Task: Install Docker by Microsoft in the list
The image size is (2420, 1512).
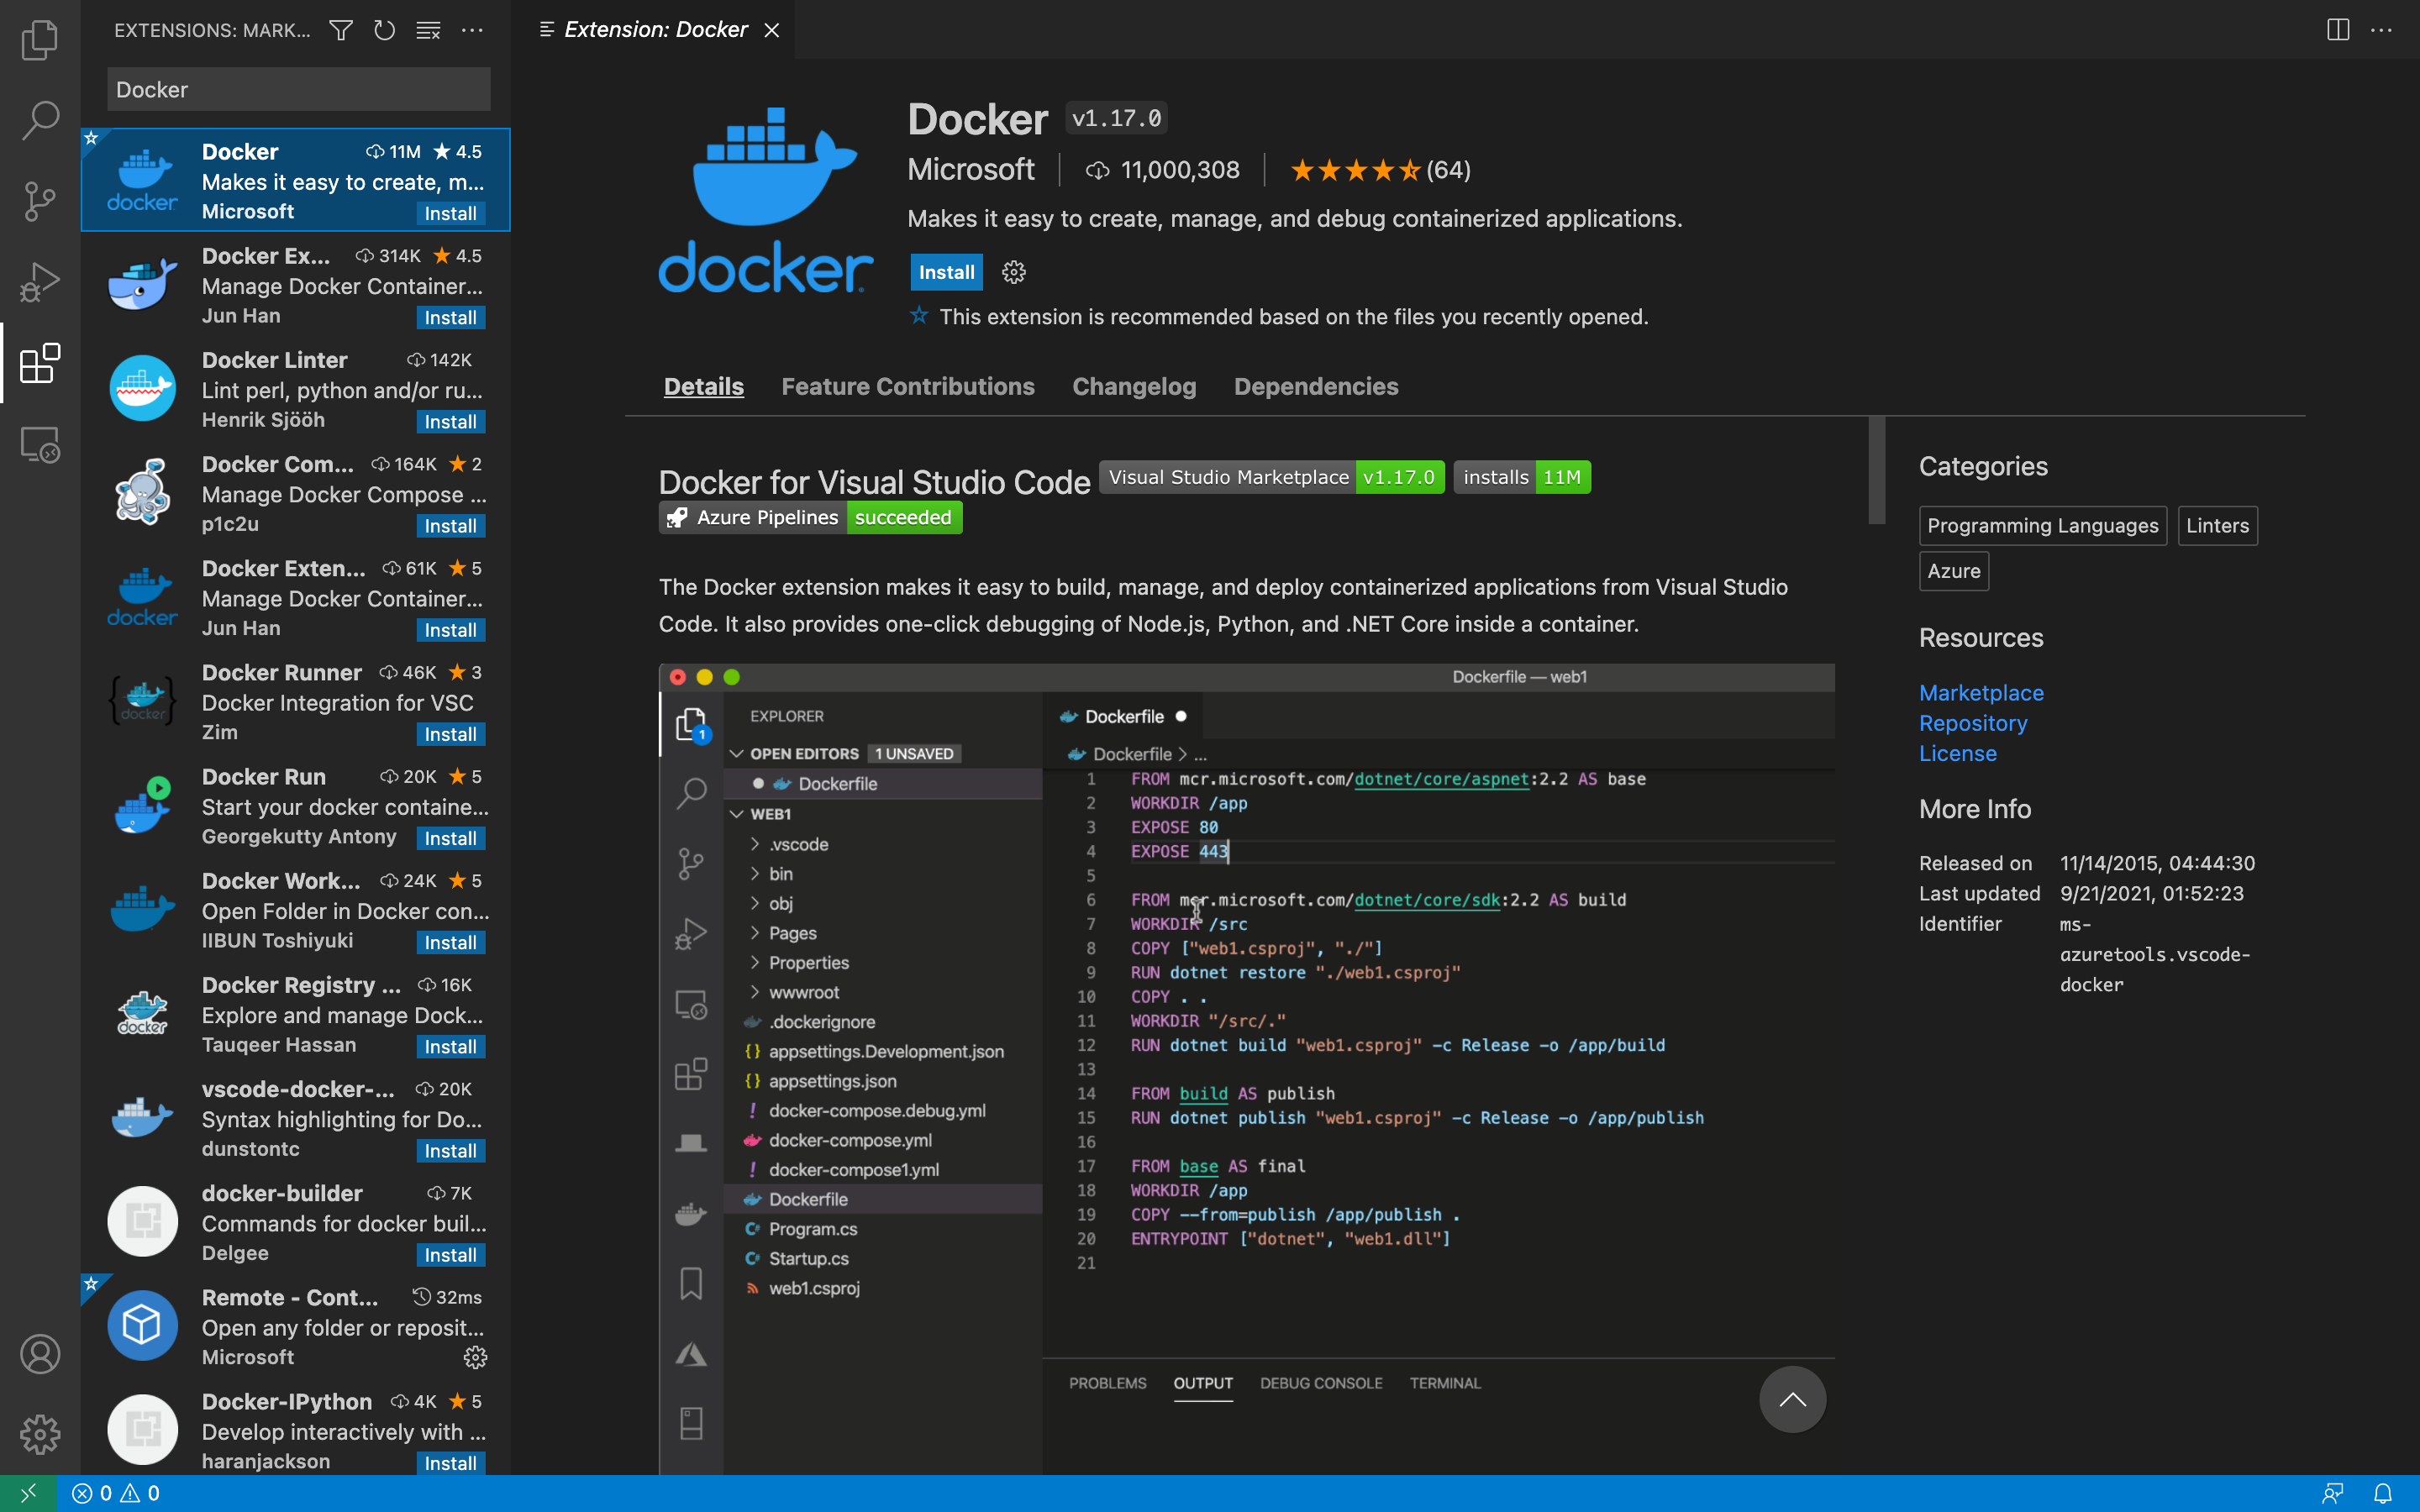Action: (x=450, y=213)
